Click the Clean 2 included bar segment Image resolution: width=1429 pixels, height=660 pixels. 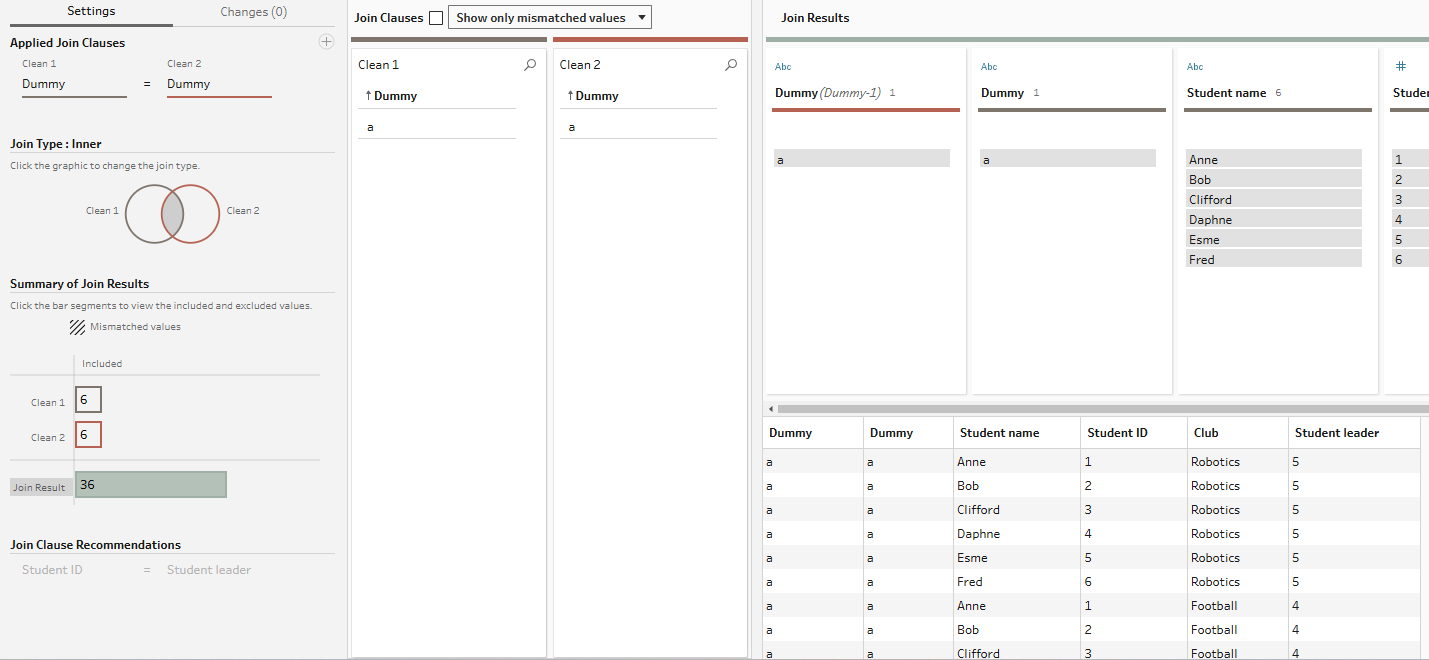pos(88,435)
